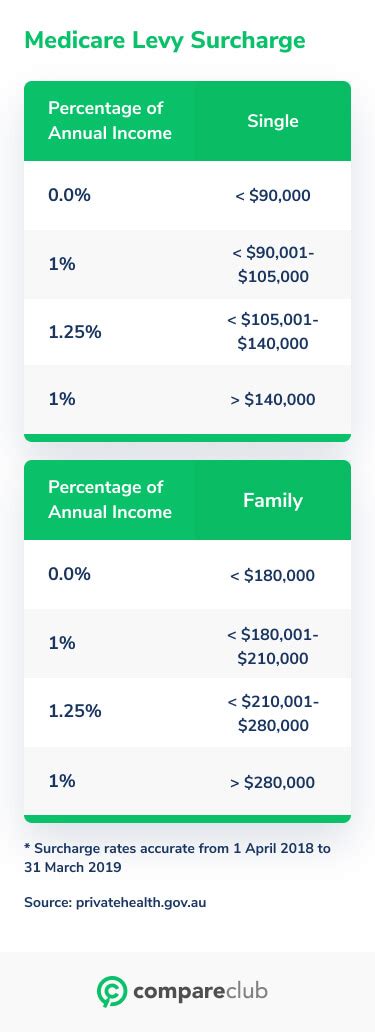Click the 1.25% rate in Single table
The width and height of the screenshot is (375, 1032).
point(75,332)
